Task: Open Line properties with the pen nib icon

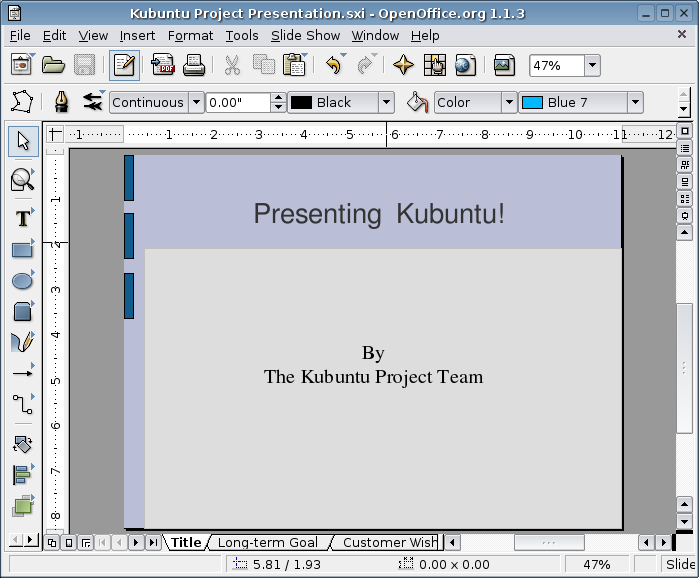Action: tap(62, 102)
